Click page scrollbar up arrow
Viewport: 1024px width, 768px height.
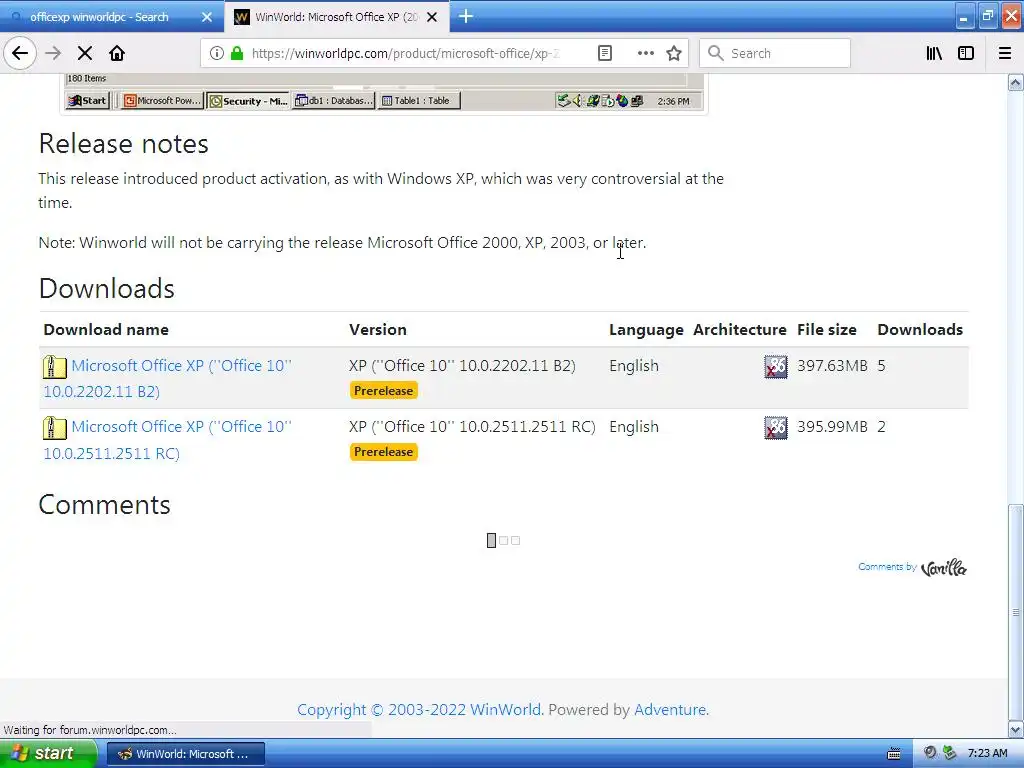[x=1015, y=82]
